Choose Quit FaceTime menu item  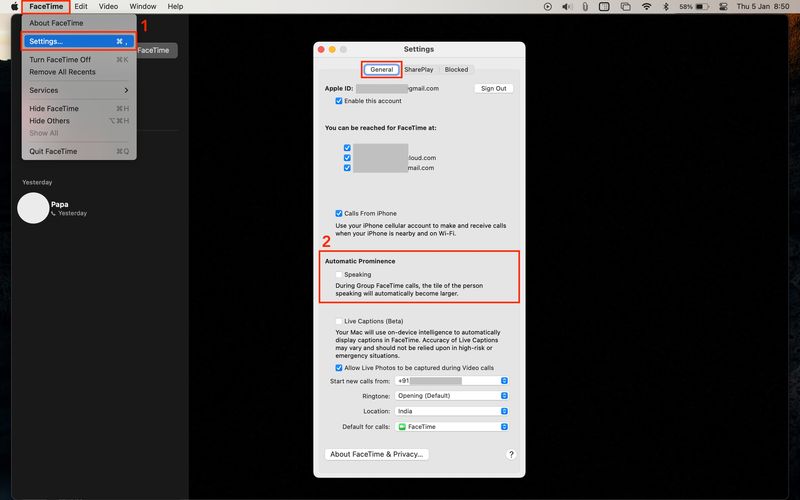(79, 152)
